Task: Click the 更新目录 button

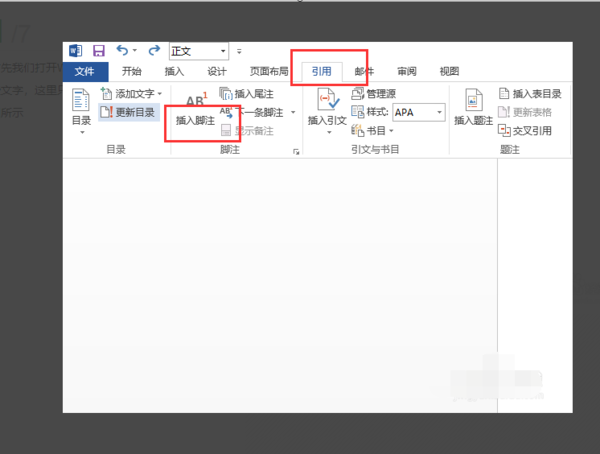Action: point(128,112)
